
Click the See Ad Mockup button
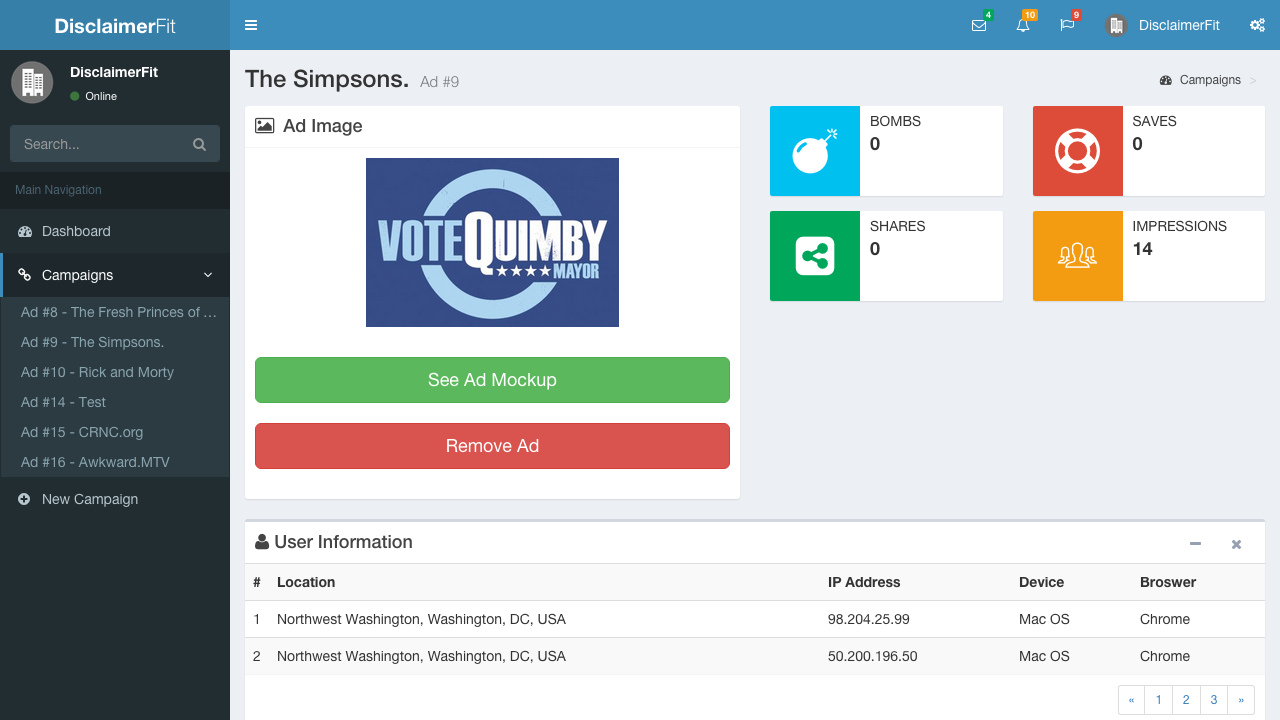coord(492,380)
